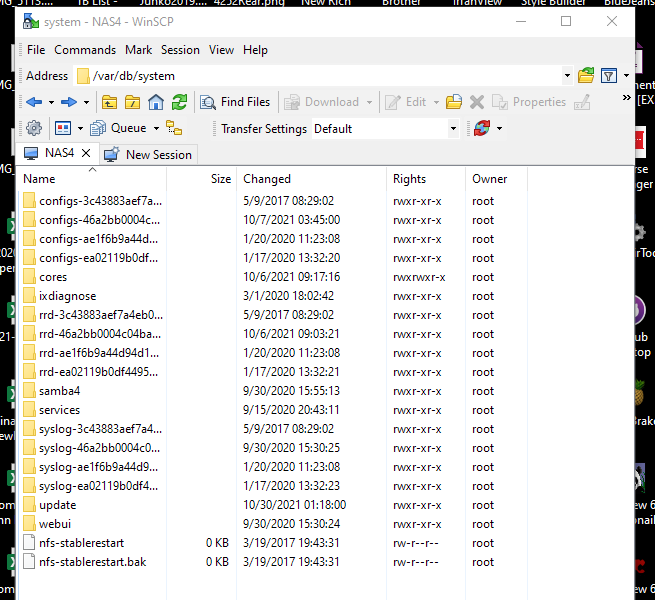Sort files by Changed column header

tap(267, 179)
